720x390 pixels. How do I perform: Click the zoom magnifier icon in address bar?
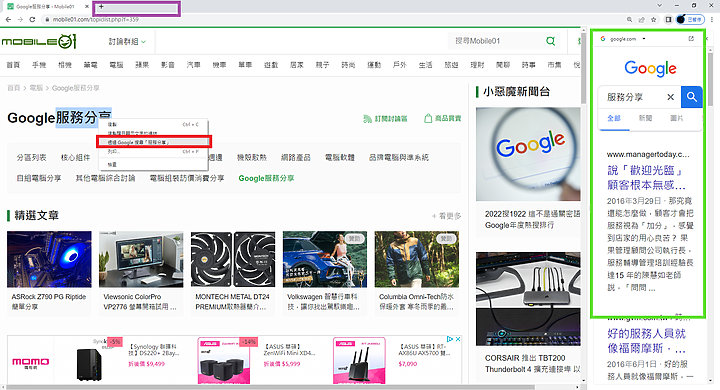point(630,19)
